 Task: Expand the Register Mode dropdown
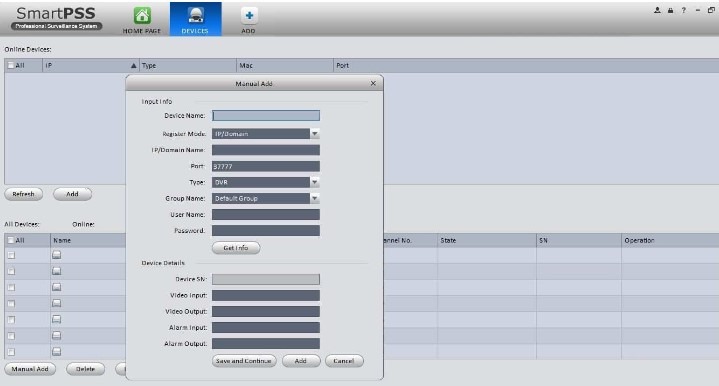coord(315,133)
